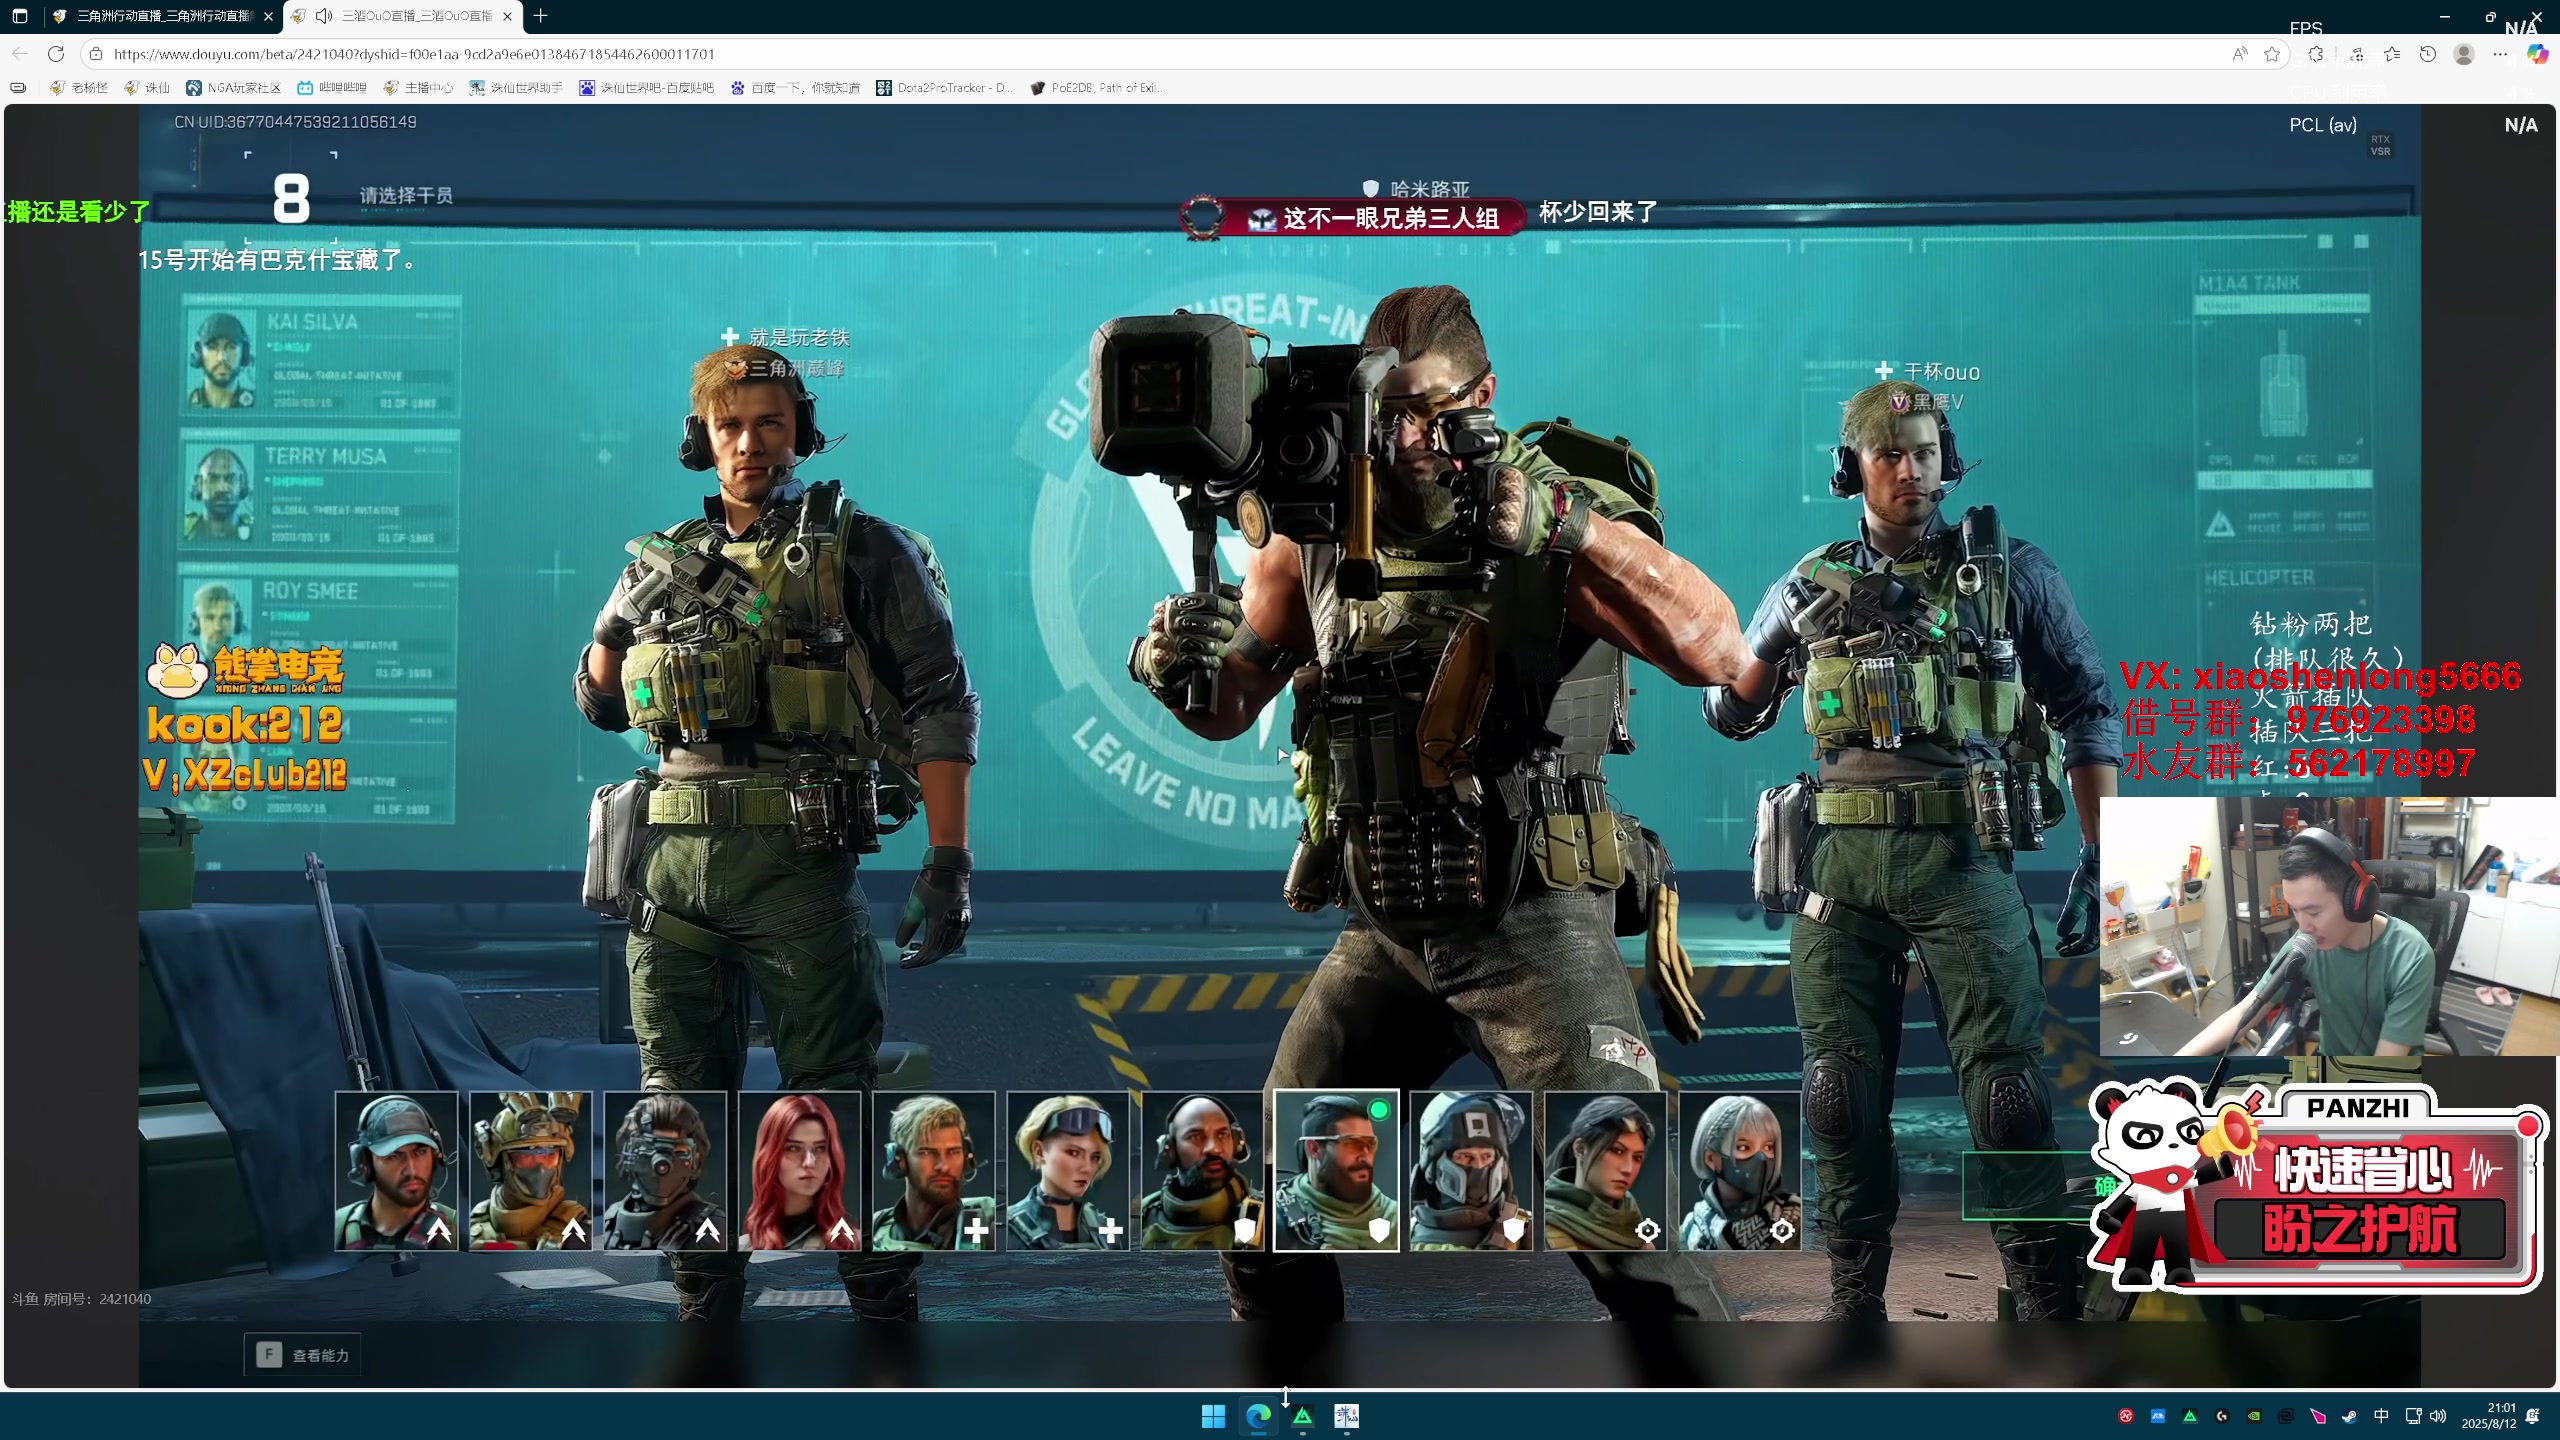Select the night-vision goggle operator portrait

(665, 1171)
